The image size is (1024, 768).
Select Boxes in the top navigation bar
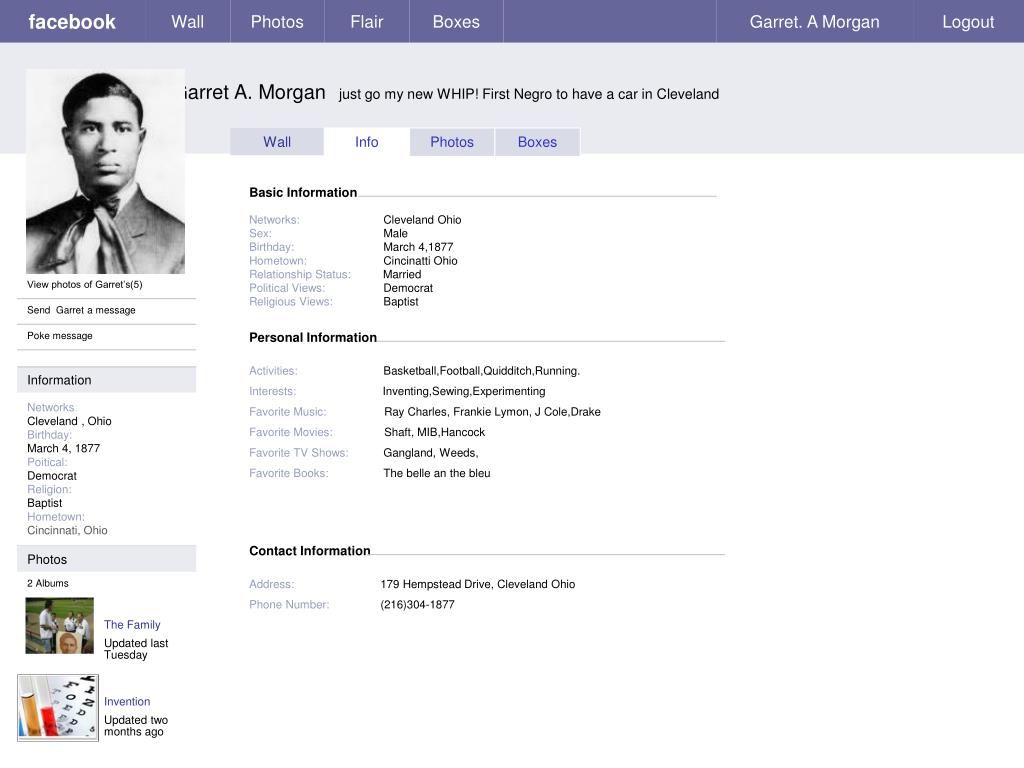(x=456, y=22)
